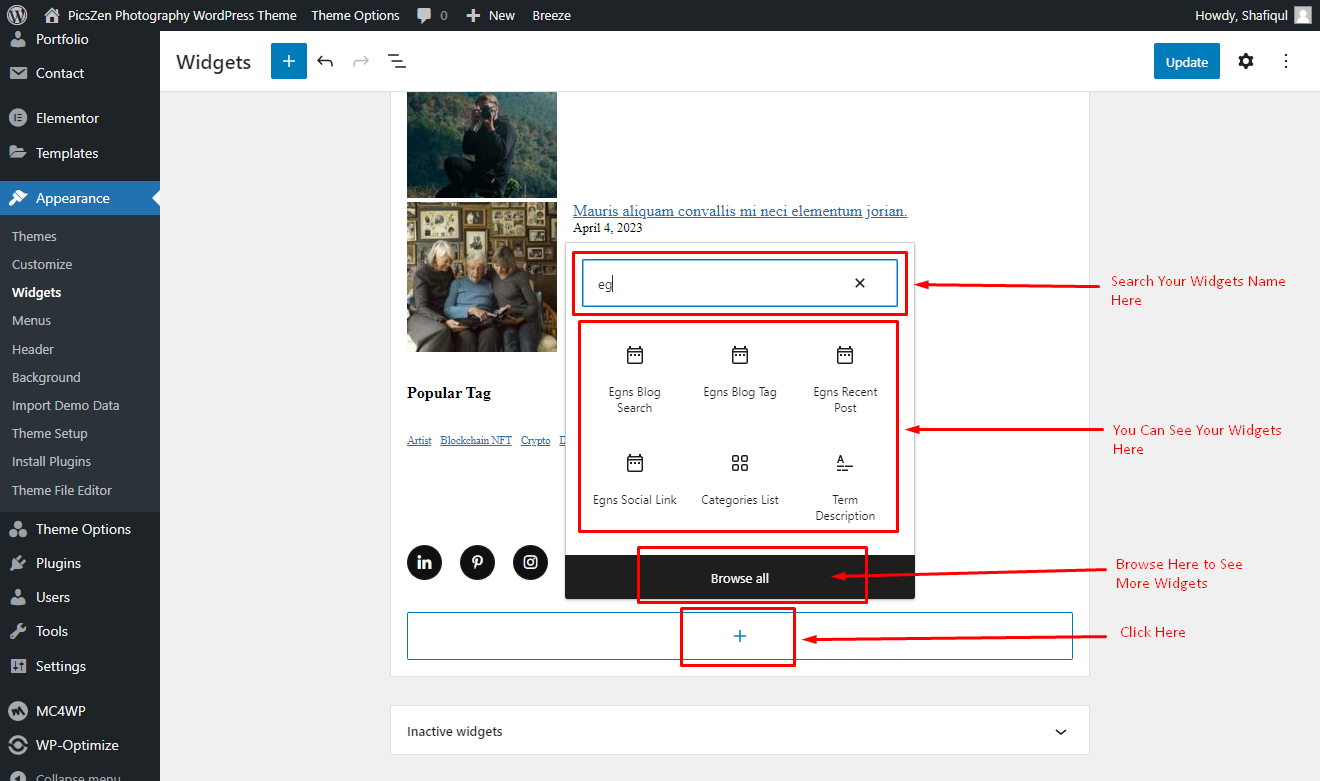Click the Blockchain NFT tag link

(x=476, y=440)
